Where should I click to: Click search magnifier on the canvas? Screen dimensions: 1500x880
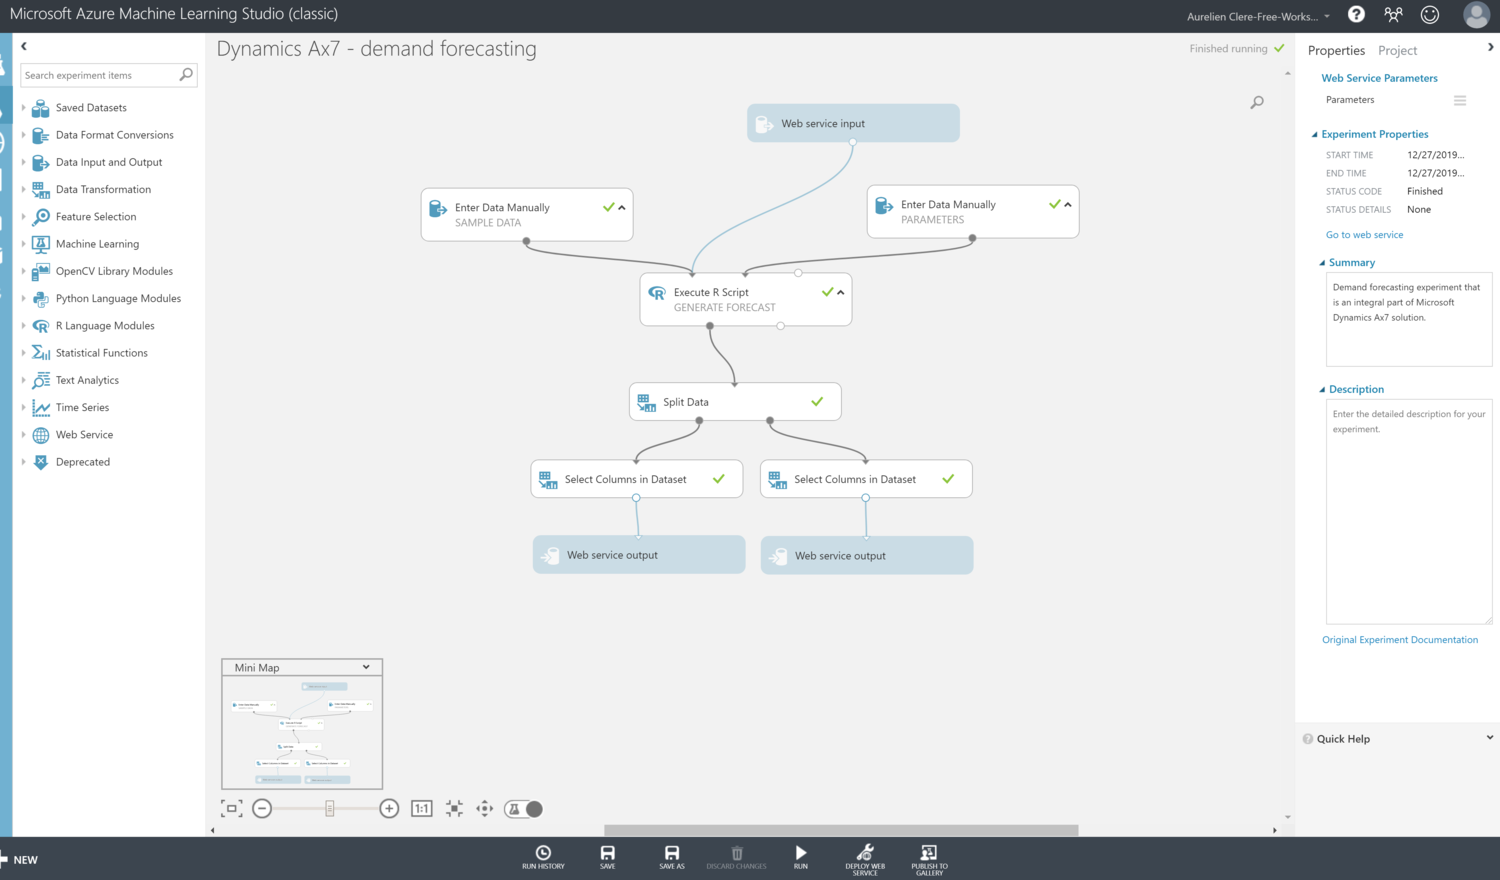coord(1257,102)
